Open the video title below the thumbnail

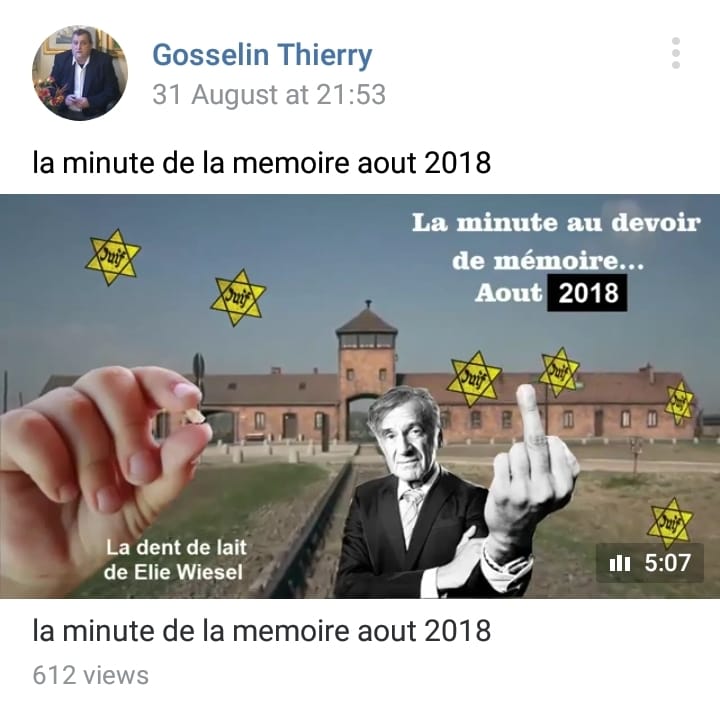coord(262,630)
